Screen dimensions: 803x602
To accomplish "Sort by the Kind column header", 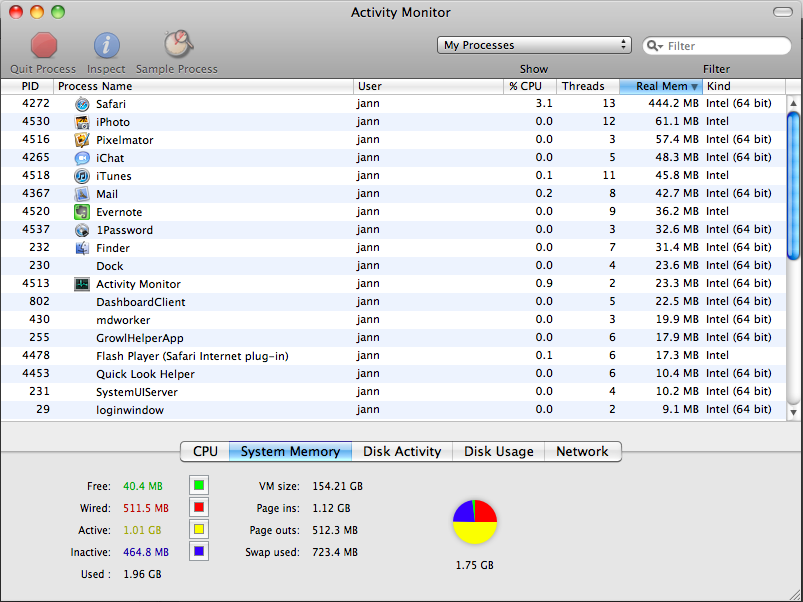I will click(x=744, y=86).
